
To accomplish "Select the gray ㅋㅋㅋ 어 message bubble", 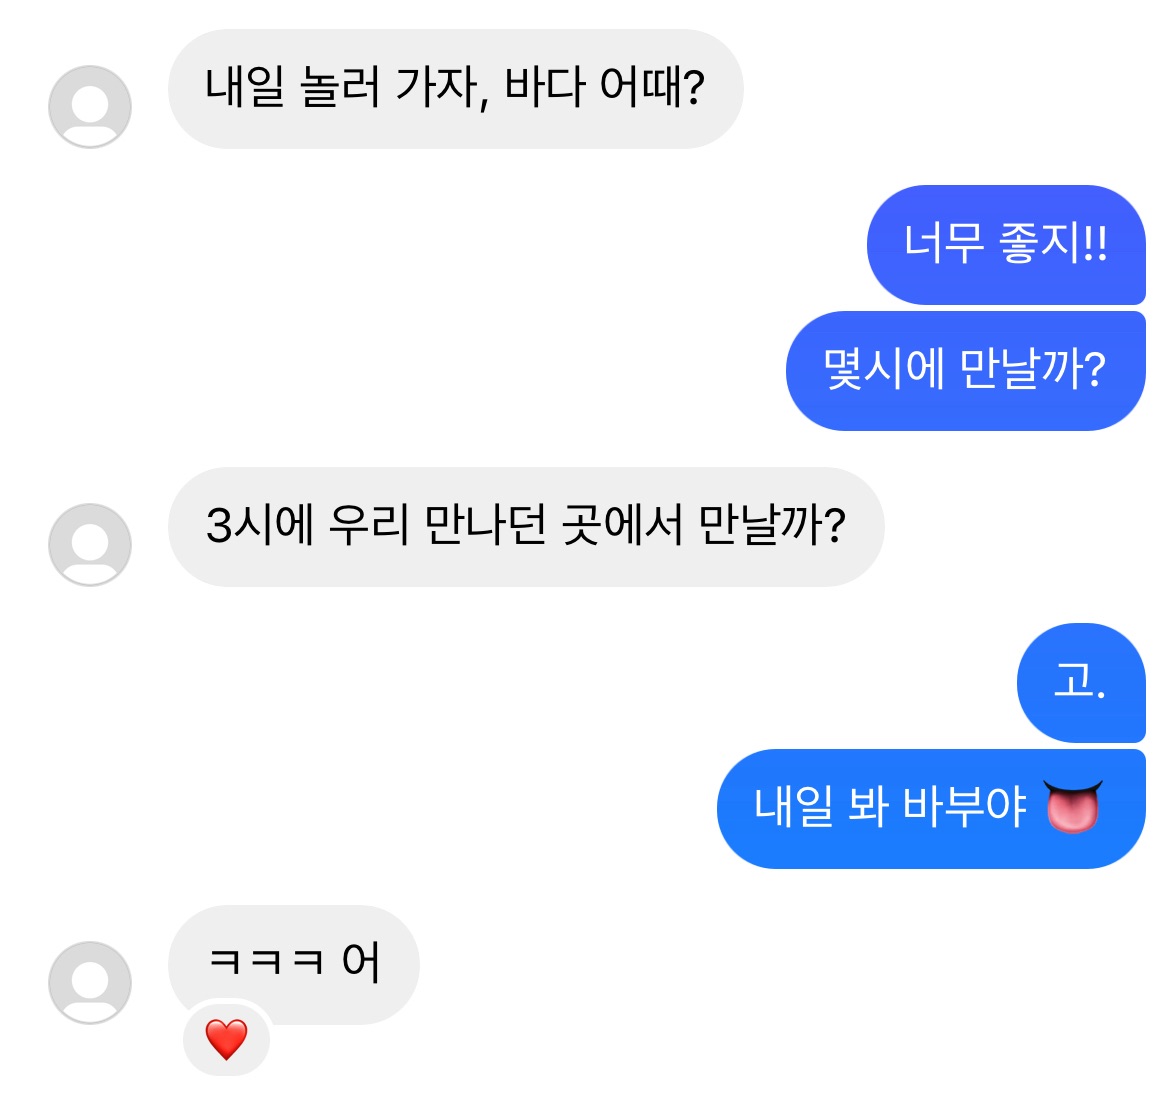I will point(294,963).
